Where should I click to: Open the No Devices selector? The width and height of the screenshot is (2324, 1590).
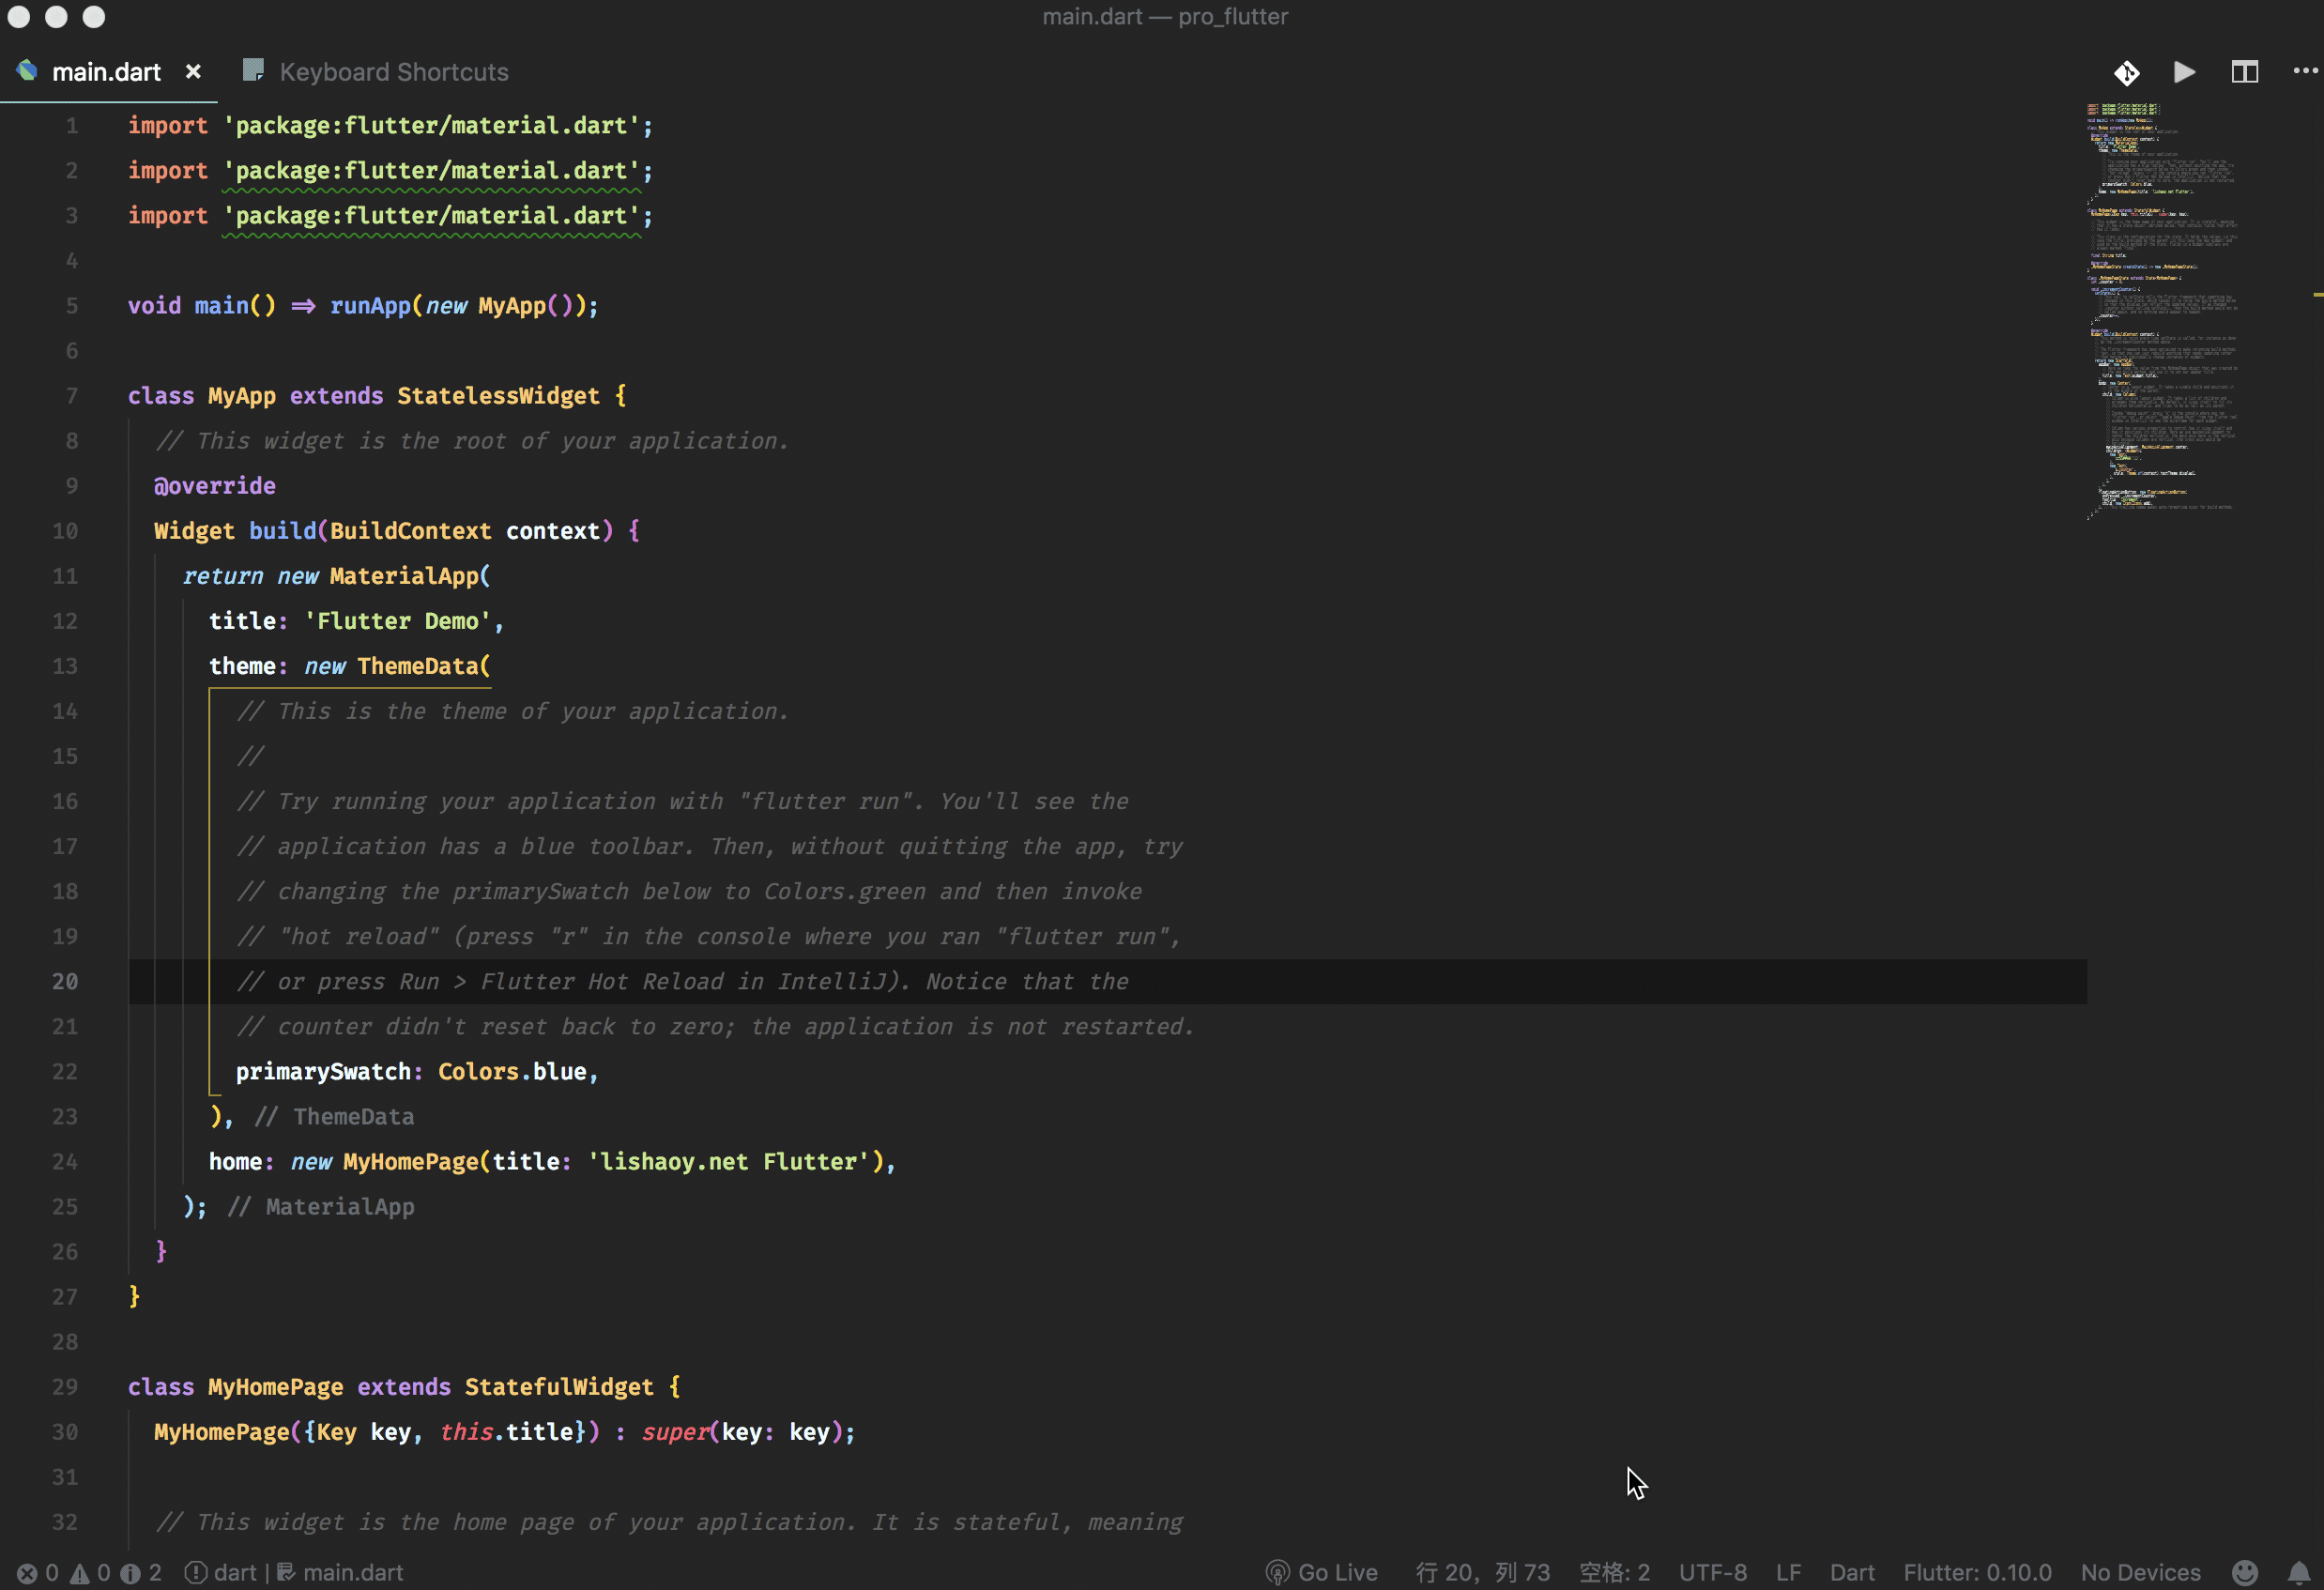coord(2140,1572)
